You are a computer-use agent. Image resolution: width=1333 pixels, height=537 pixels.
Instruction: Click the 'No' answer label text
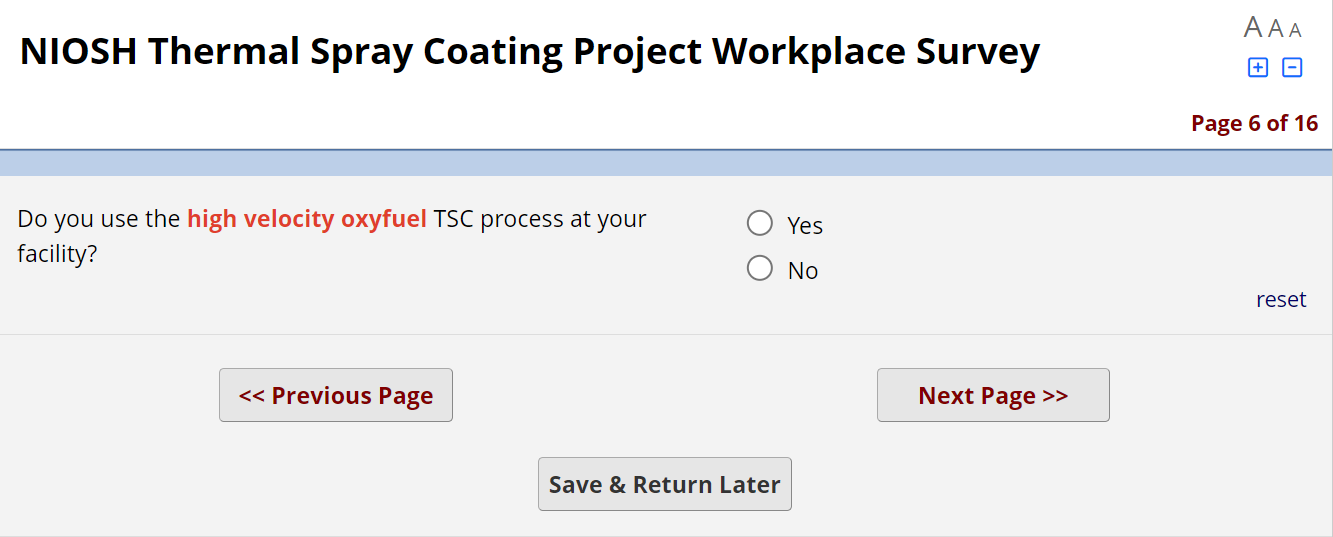(x=802, y=271)
